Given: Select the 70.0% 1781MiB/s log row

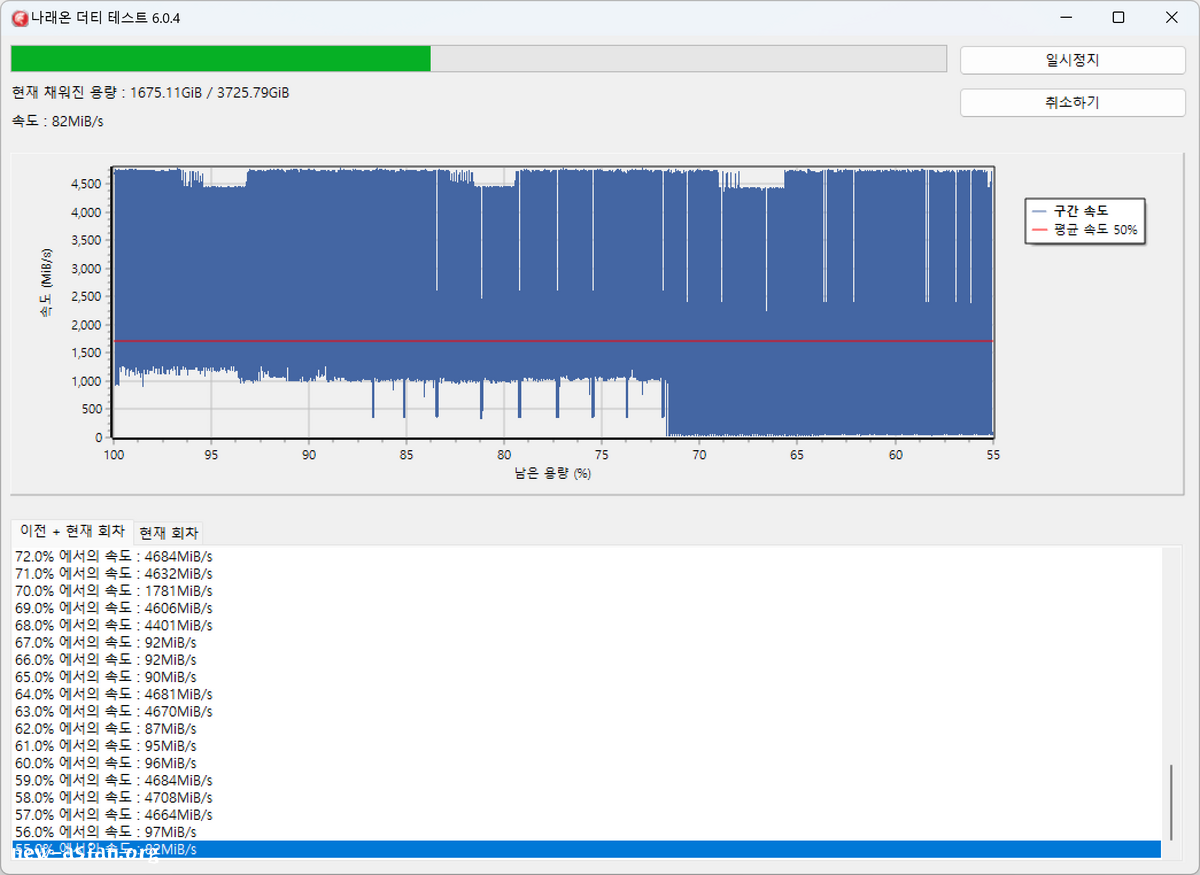Looking at the screenshot, I should [x=586, y=590].
